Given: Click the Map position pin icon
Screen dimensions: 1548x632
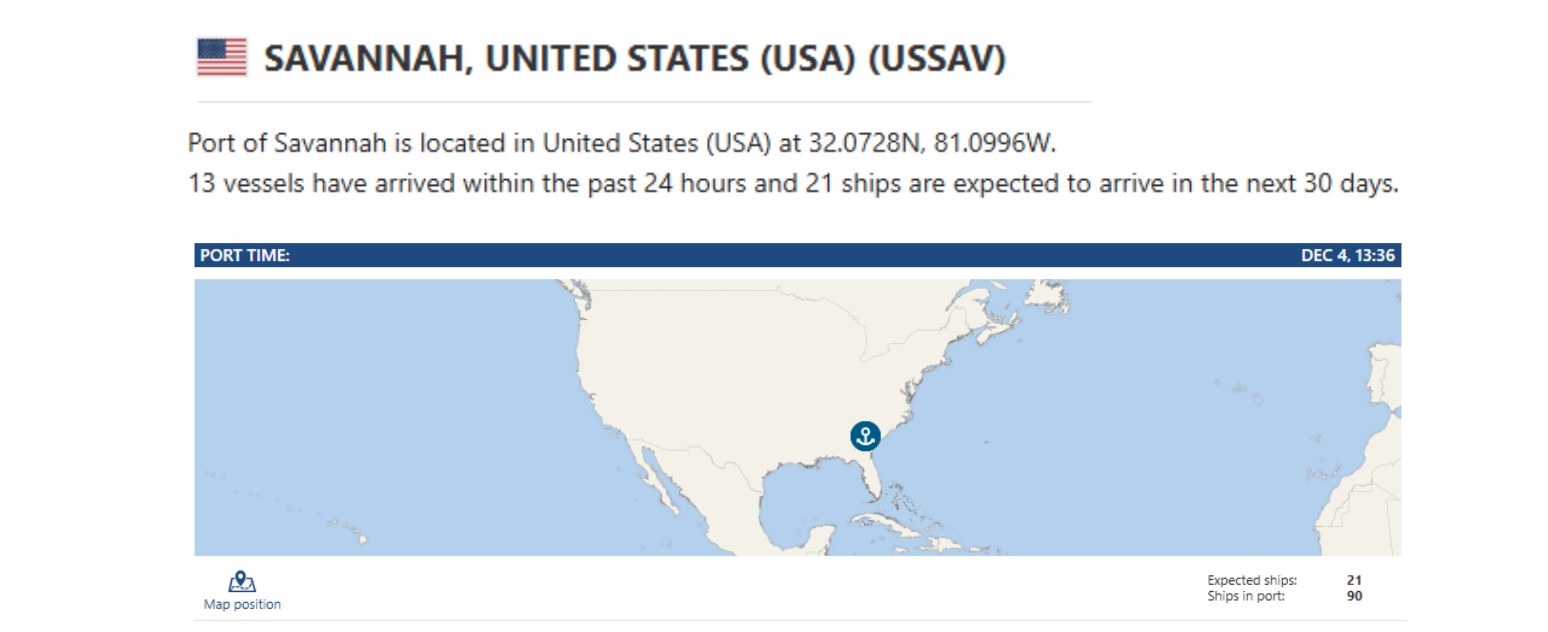Looking at the screenshot, I should click(242, 582).
